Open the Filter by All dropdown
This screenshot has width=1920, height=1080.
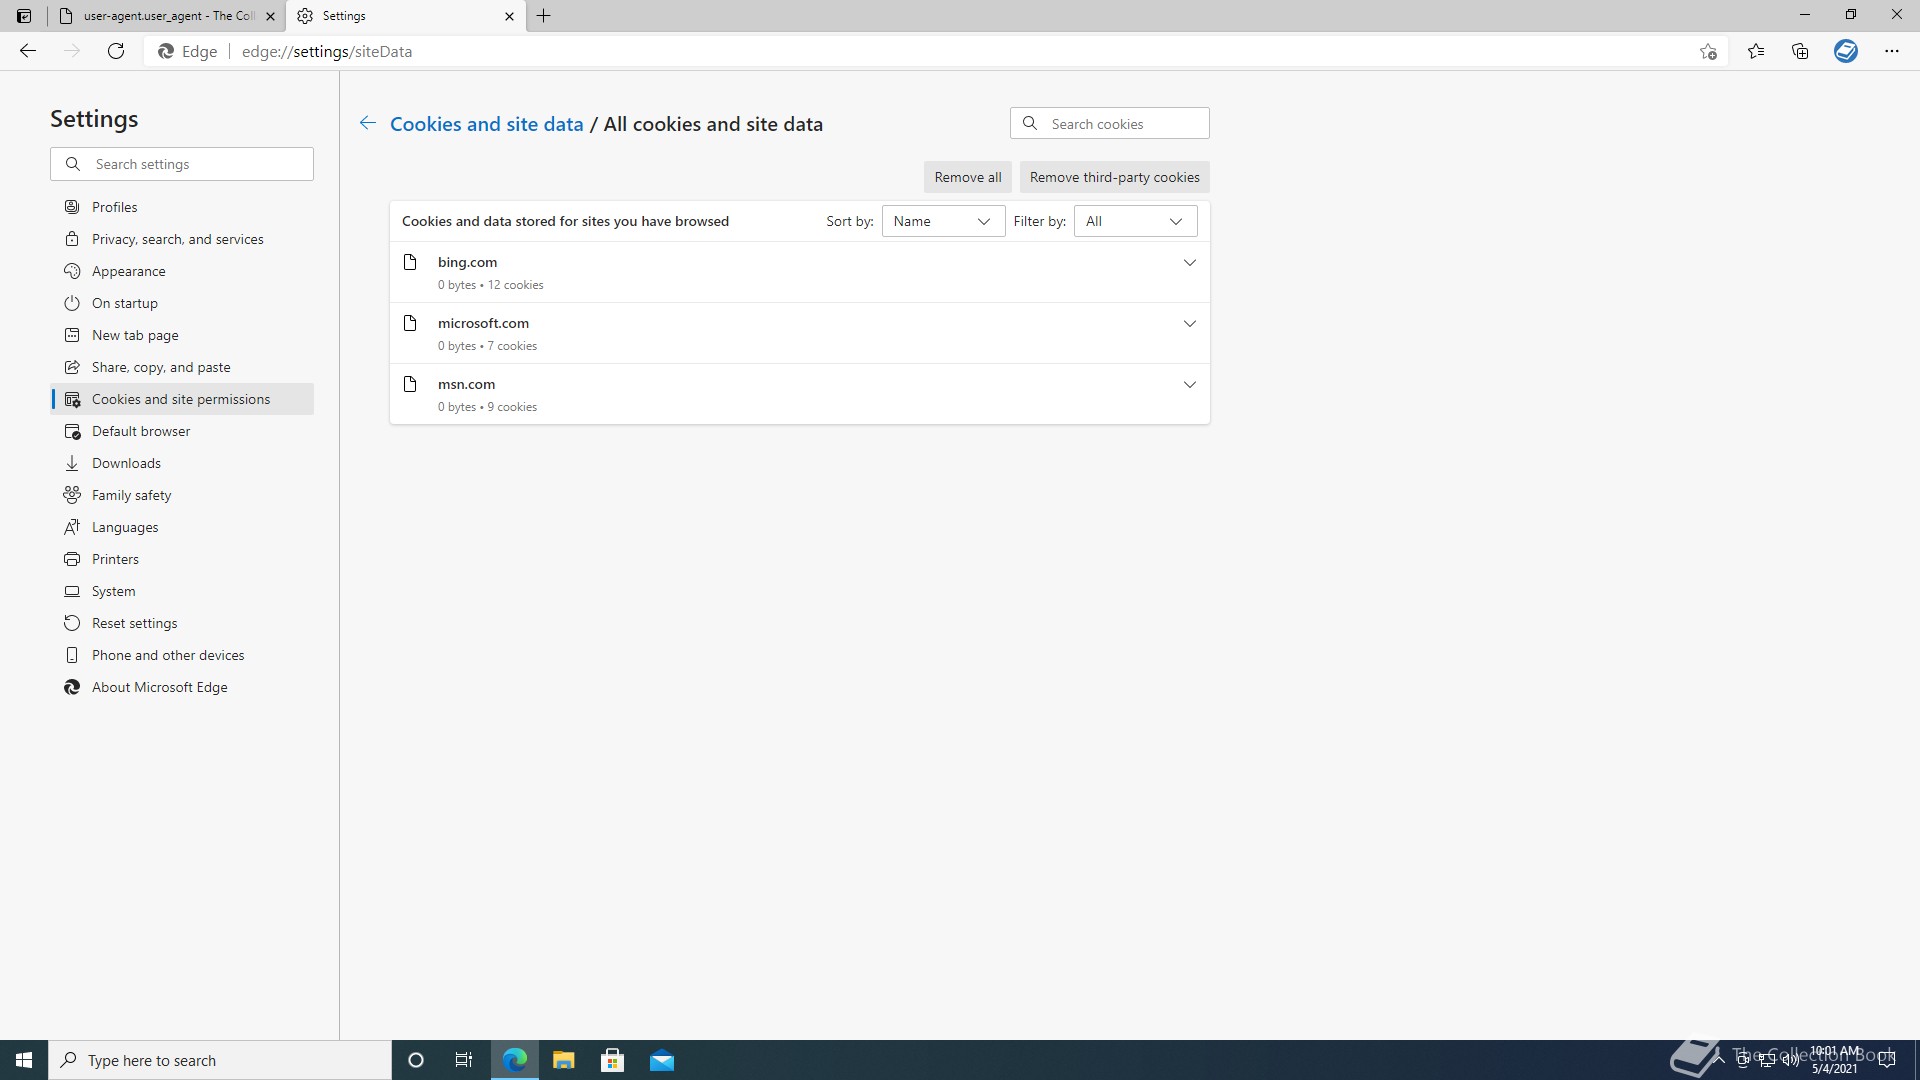pyautogui.click(x=1134, y=221)
